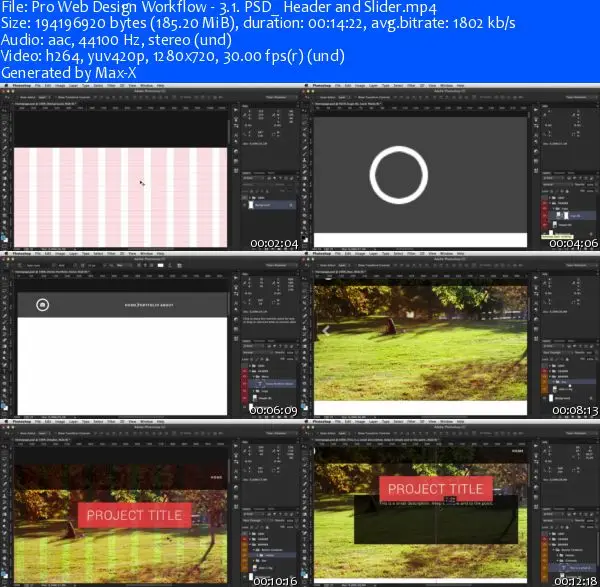Click Lock All icon in 00:08:13 Layers panel
600x587 pixels.
[x=567, y=359]
